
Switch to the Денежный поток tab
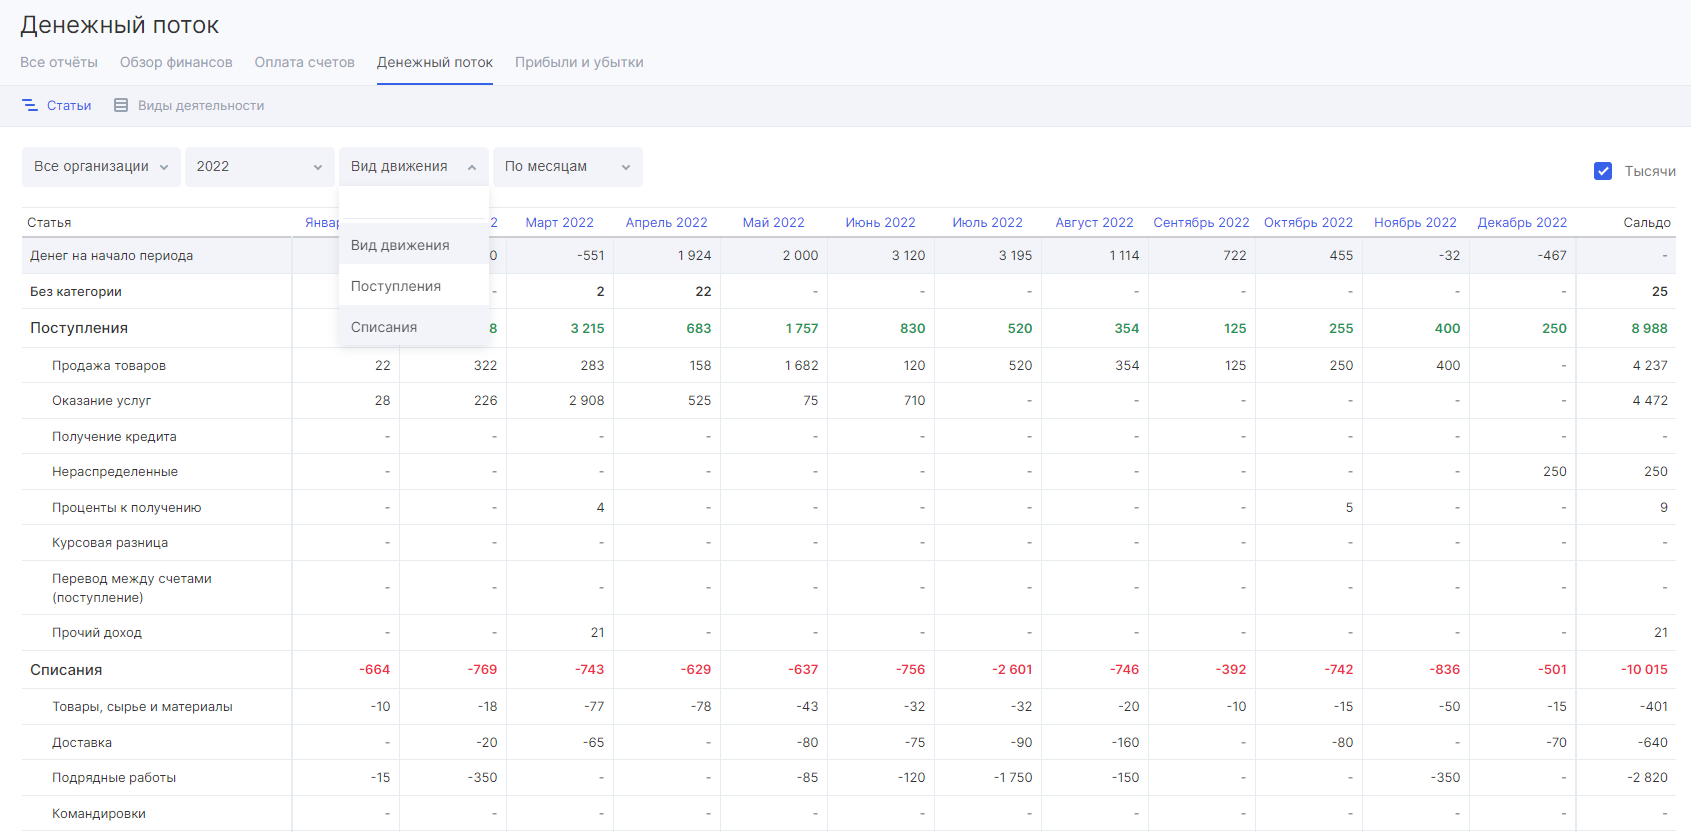pyautogui.click(x=435, y=62)
